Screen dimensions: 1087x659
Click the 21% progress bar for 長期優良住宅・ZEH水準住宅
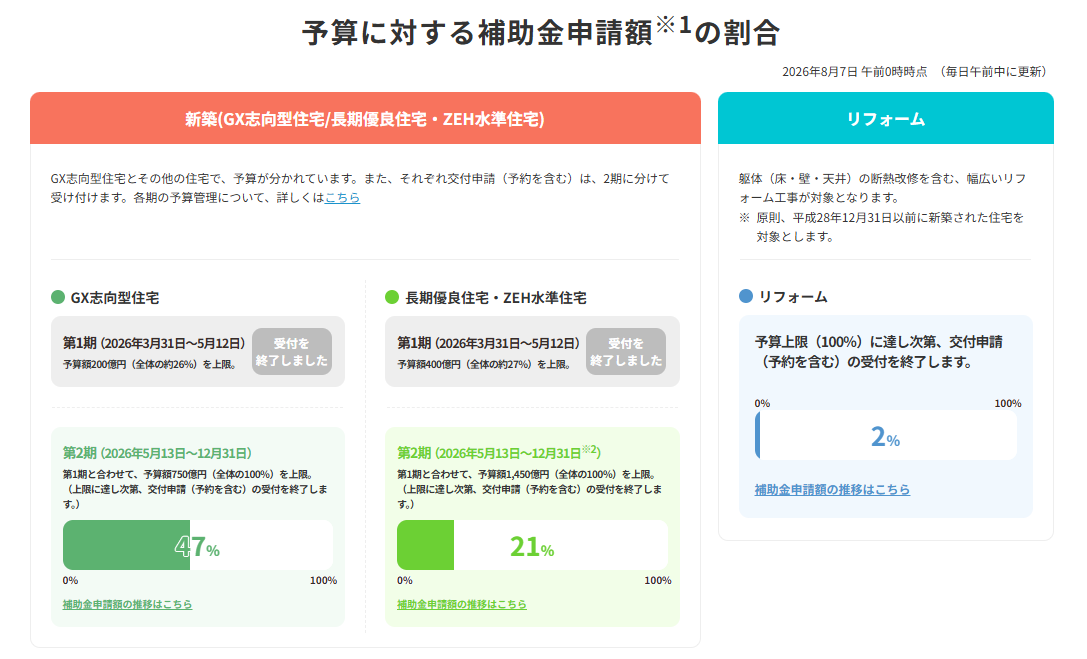532,545
